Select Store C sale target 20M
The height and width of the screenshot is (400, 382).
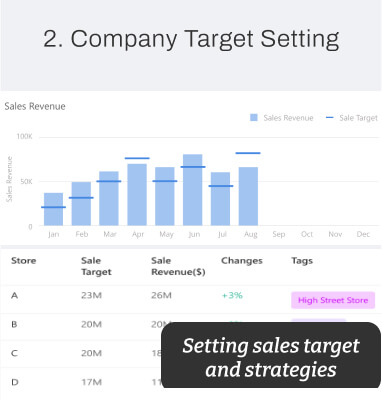[x=91, y=353]
